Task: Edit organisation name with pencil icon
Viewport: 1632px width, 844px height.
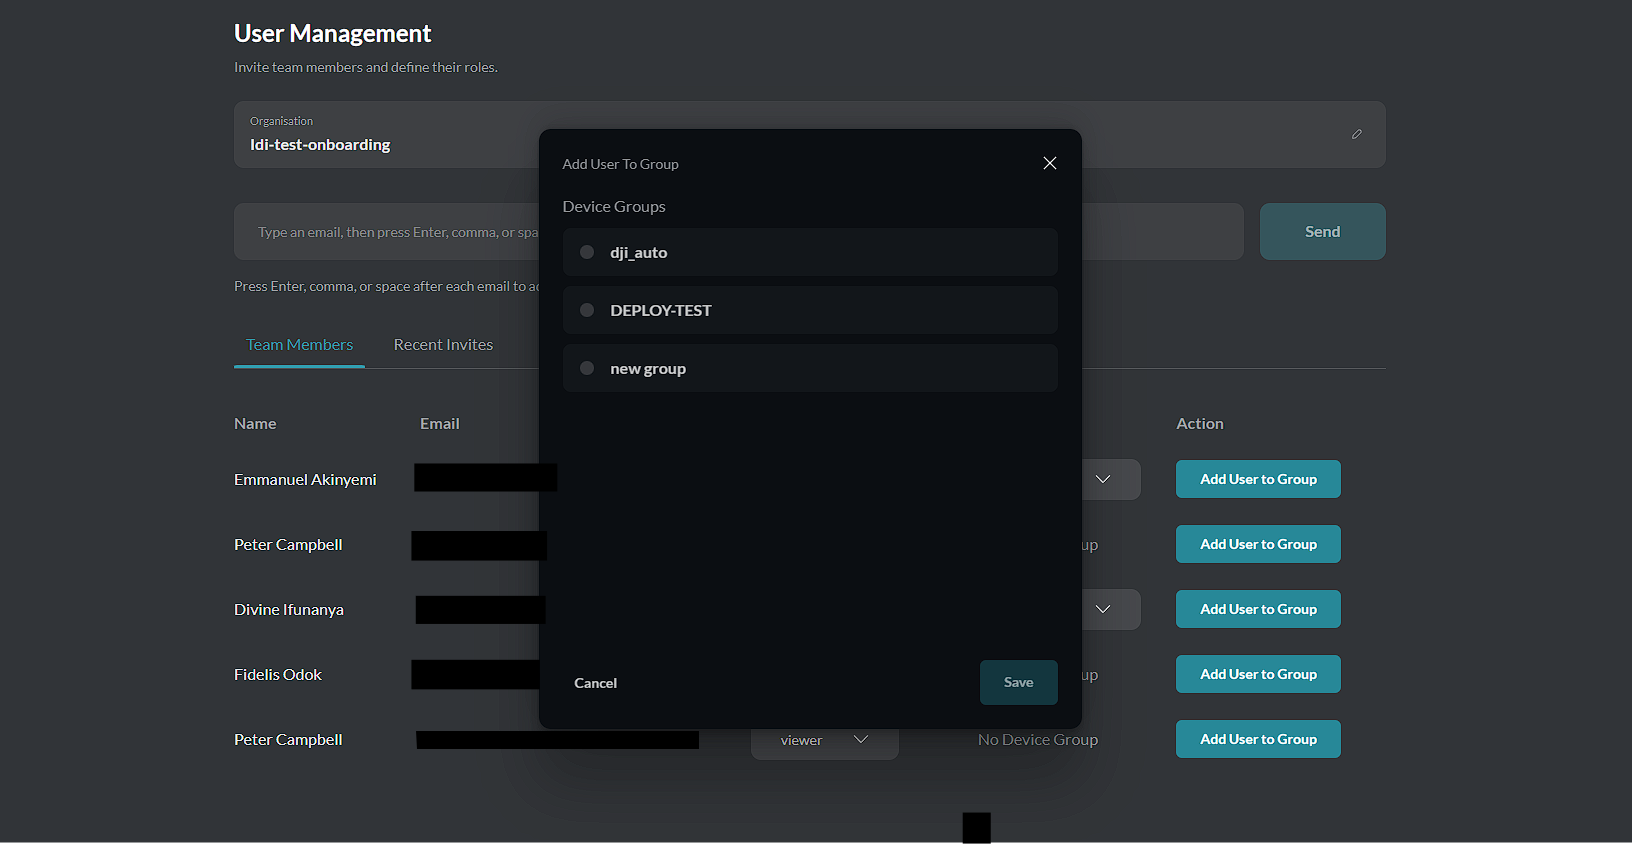Action: pos(1357,134)
